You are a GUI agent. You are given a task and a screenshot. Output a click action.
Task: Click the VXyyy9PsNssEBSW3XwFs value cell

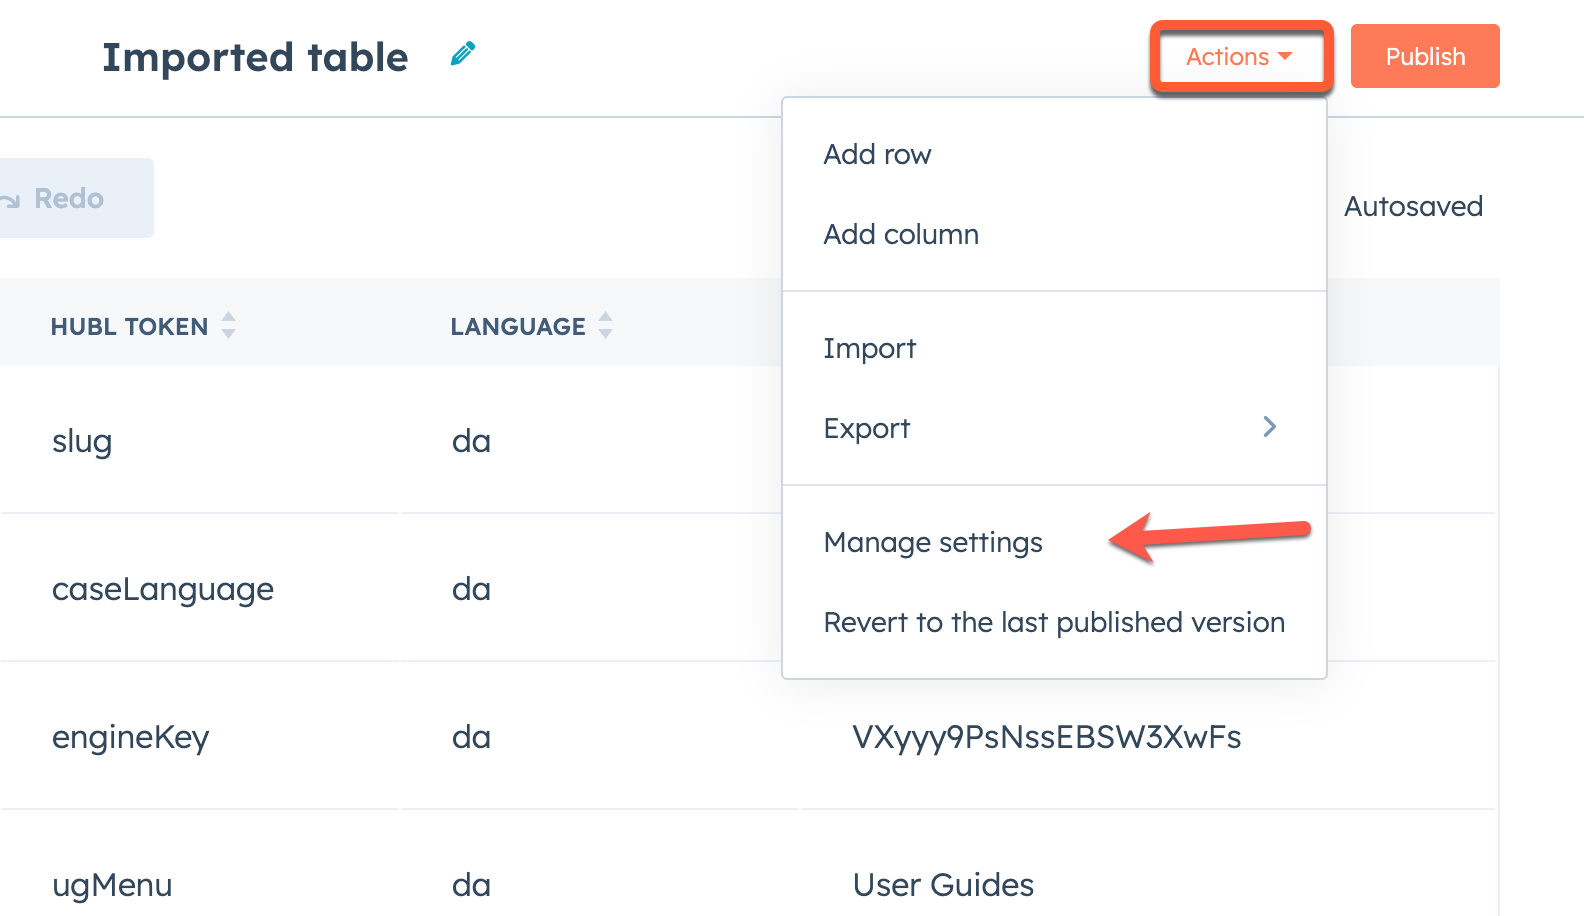(1148, 736)
